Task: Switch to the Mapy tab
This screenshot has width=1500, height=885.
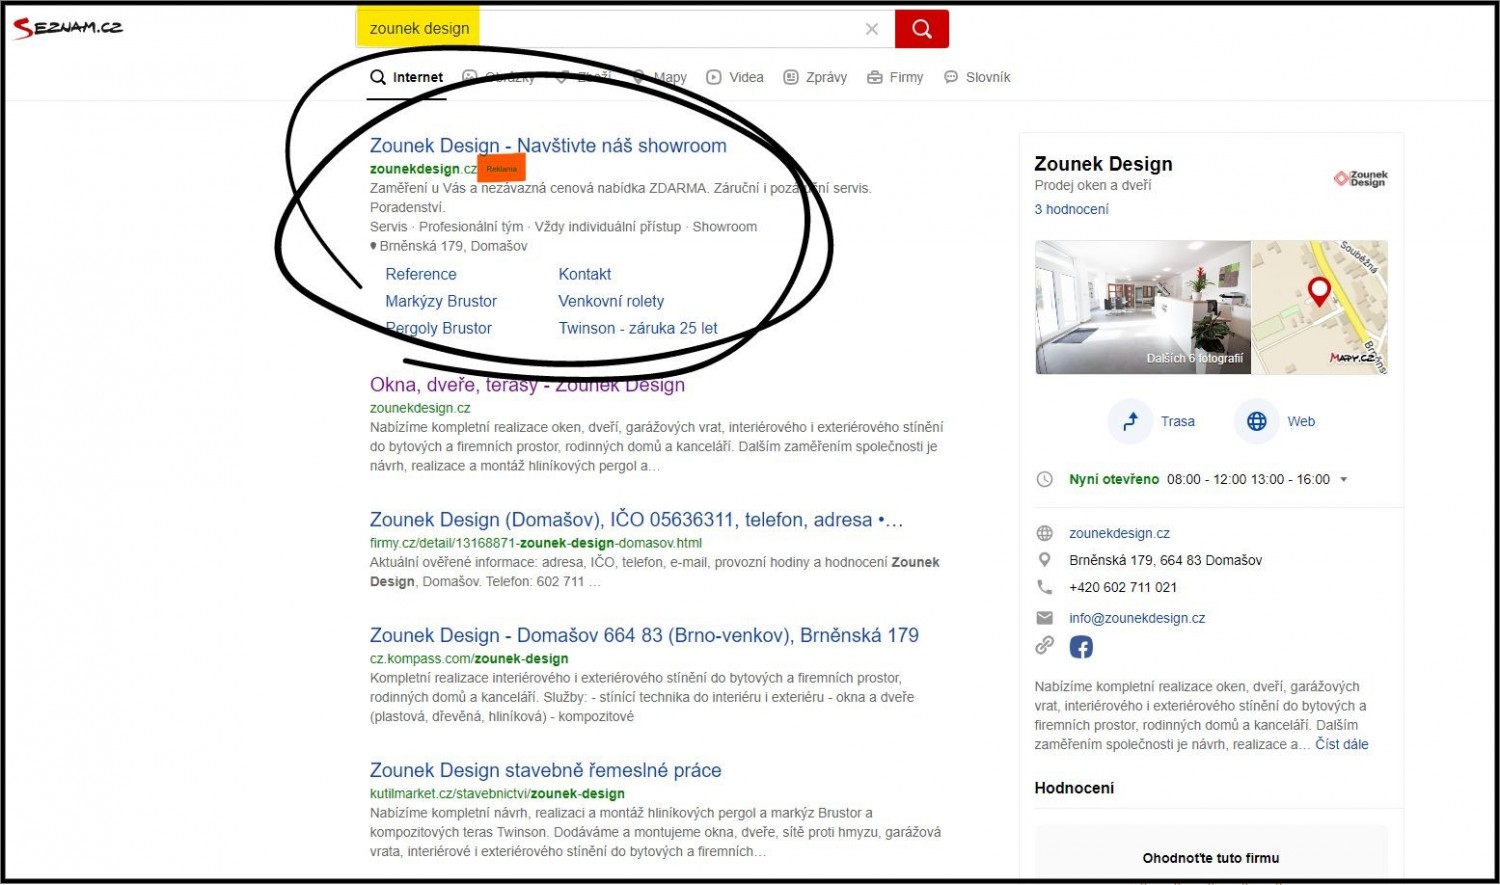Action: (x=660, y=77)
